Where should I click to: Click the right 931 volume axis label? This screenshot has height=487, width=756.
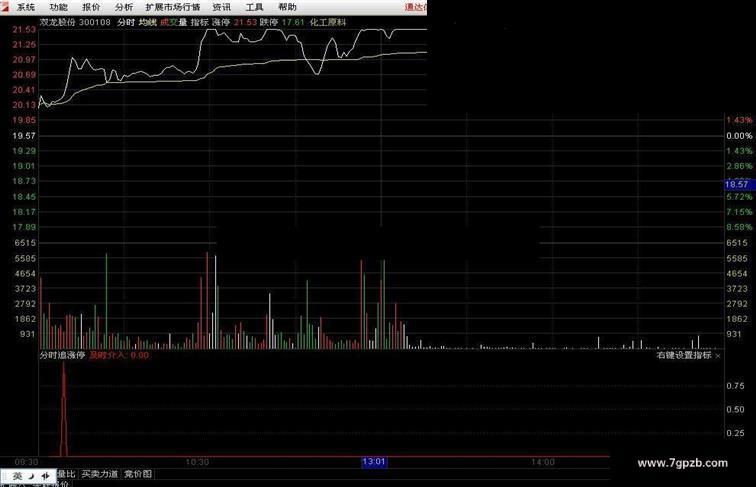click(x=733, y=334)
